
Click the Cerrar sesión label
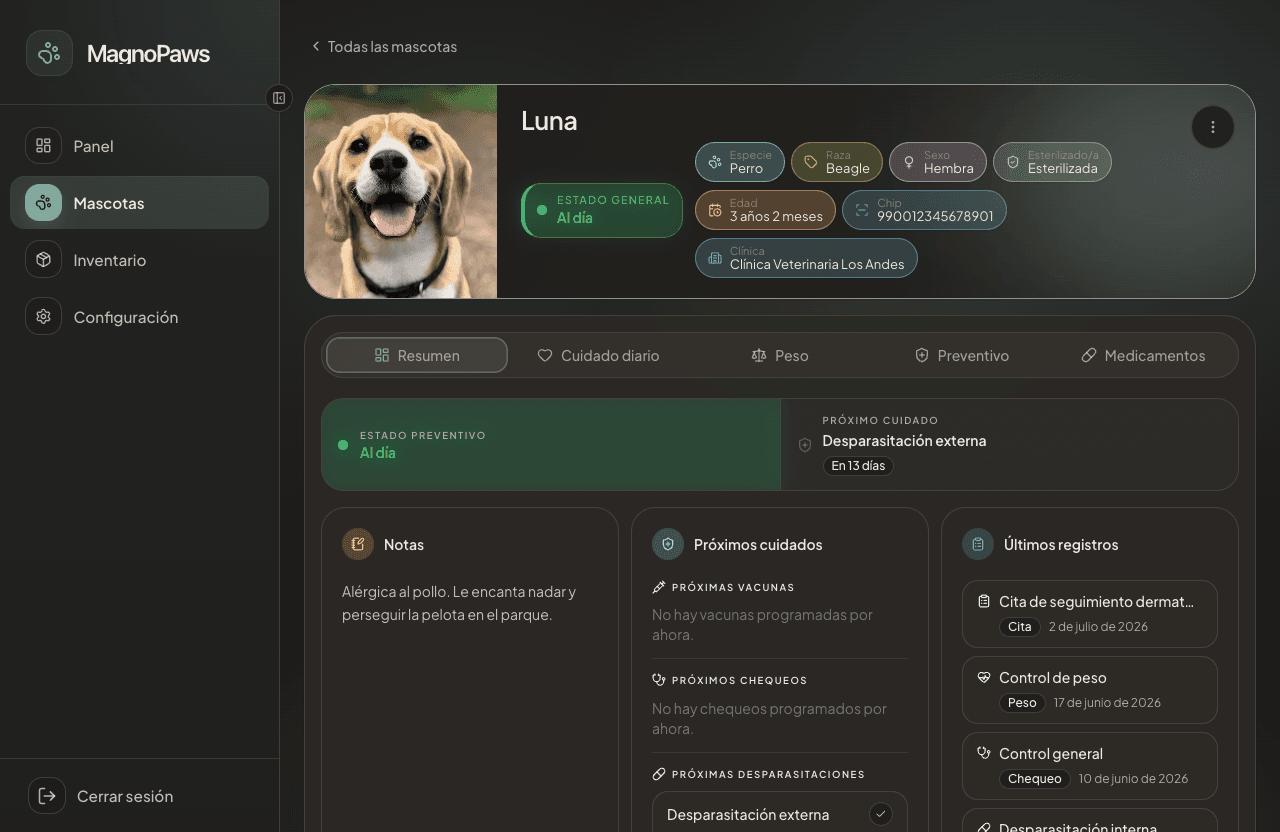click(x=125, y=796)
